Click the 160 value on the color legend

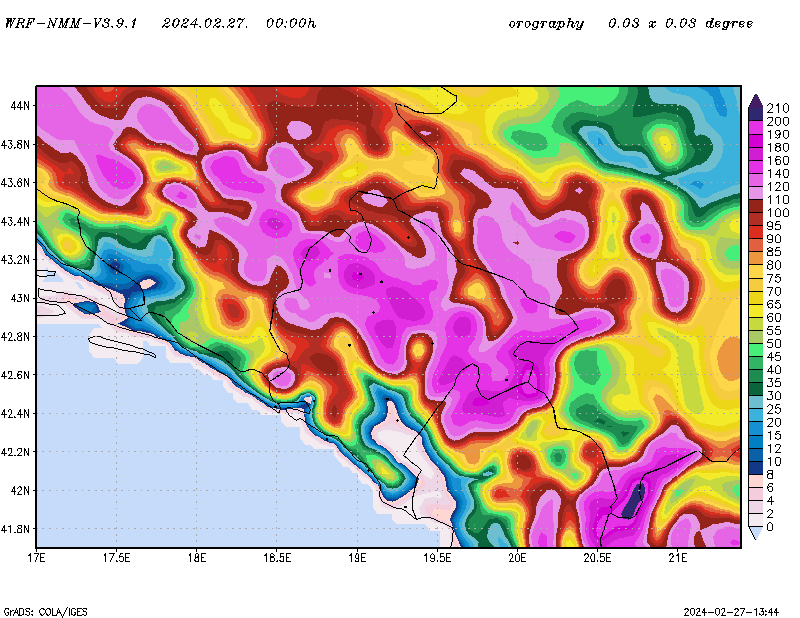tap(778, 161)
